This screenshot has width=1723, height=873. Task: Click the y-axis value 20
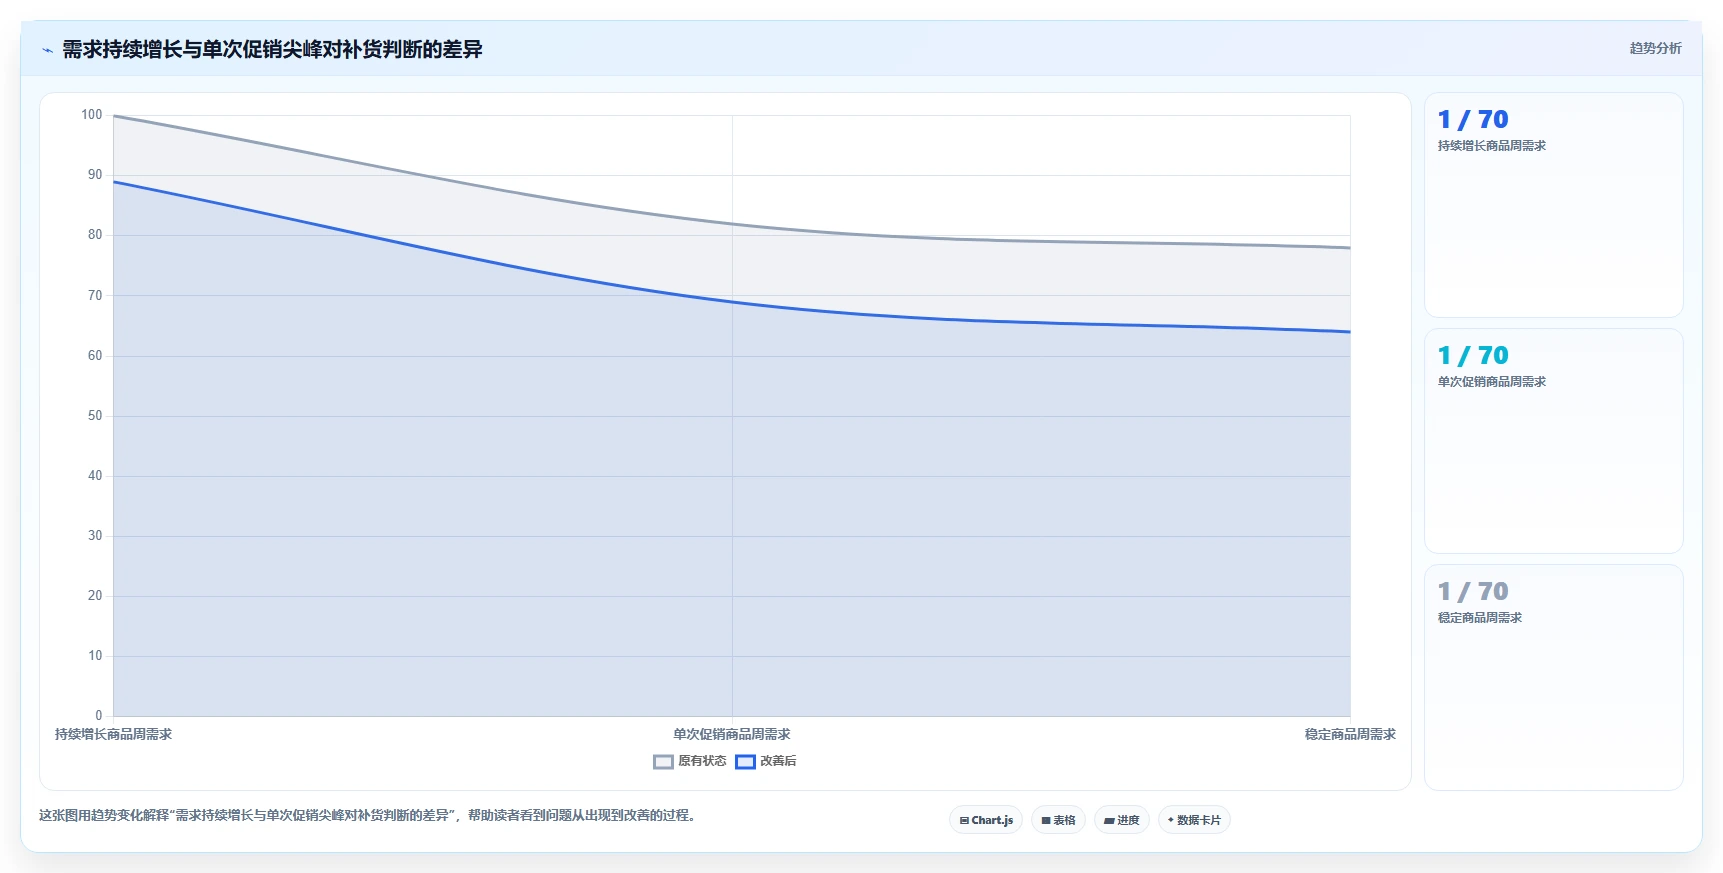click(95, 596)
